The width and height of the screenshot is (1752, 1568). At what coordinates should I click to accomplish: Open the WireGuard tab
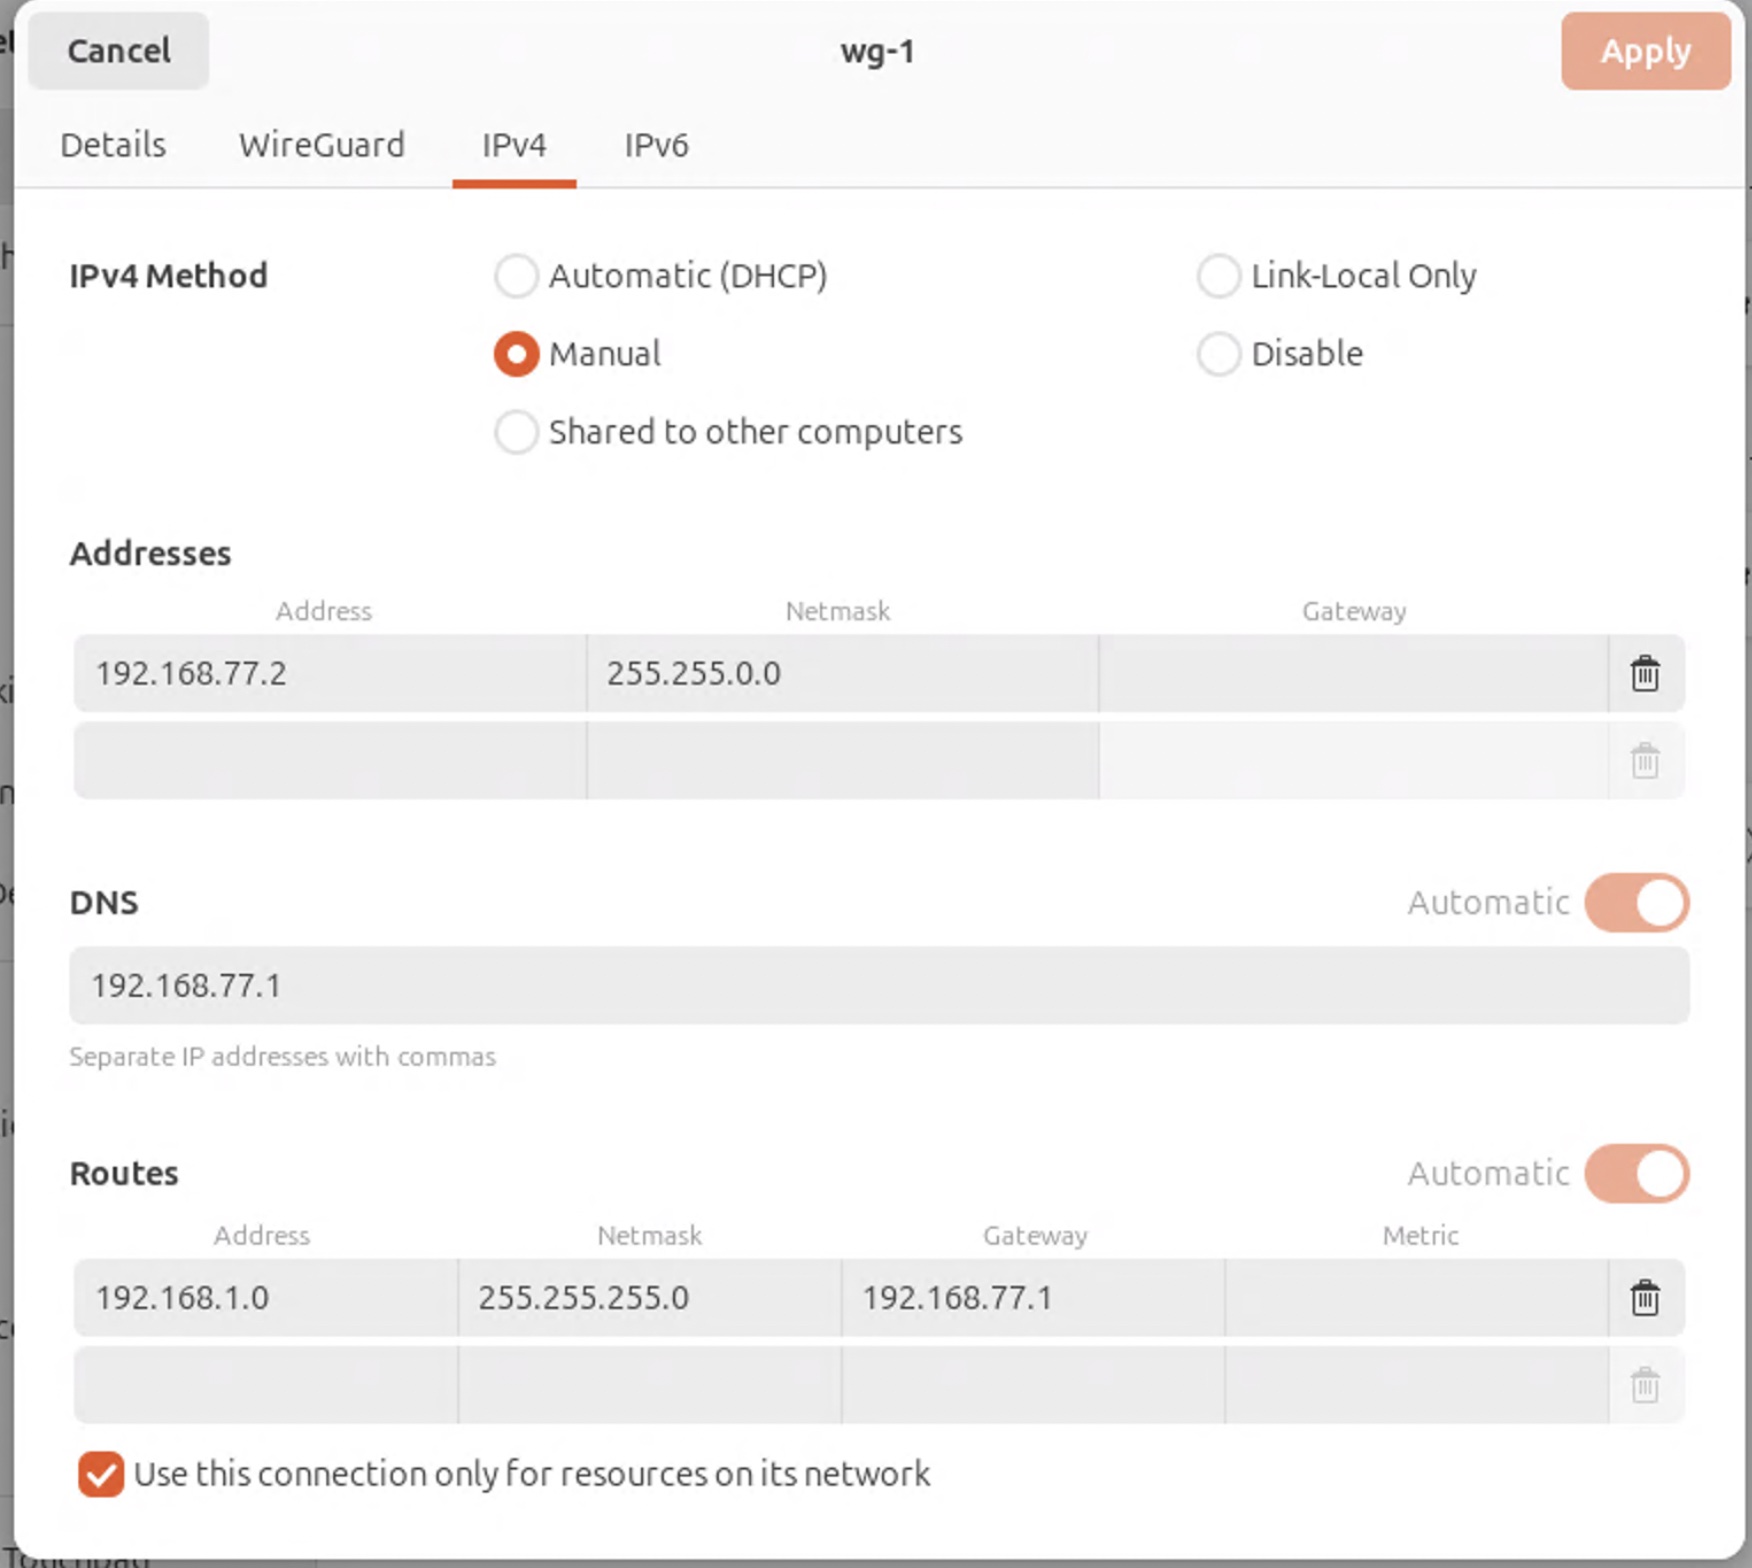pos(320,145)
